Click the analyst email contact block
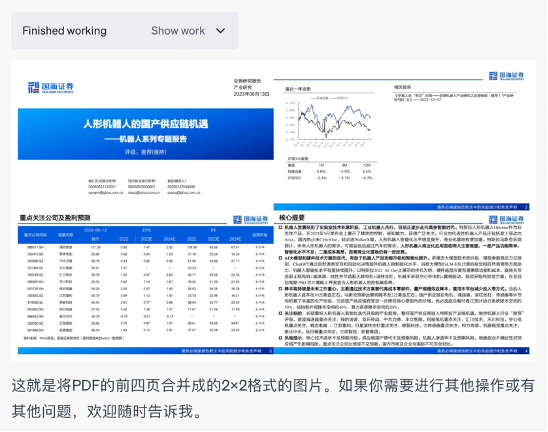Image resolution: width=548 pixels, height=432 pixels. tap(144, 187)
